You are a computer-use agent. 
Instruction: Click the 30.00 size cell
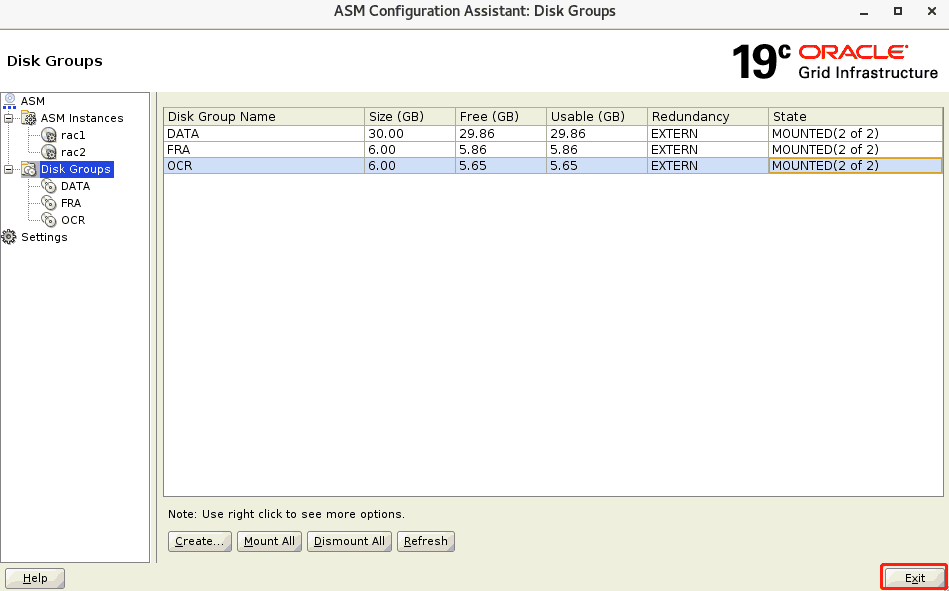410,133
